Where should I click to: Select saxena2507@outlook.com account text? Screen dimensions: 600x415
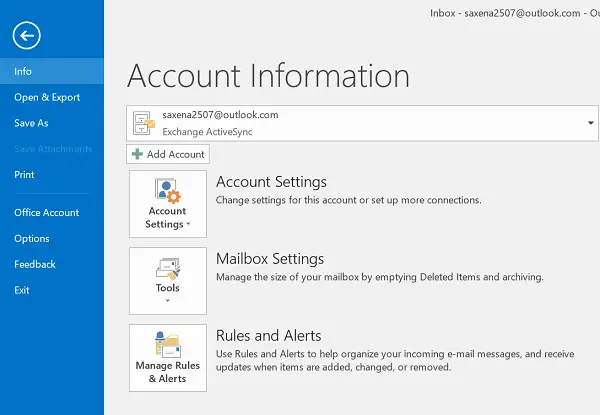tap(220, 115)
